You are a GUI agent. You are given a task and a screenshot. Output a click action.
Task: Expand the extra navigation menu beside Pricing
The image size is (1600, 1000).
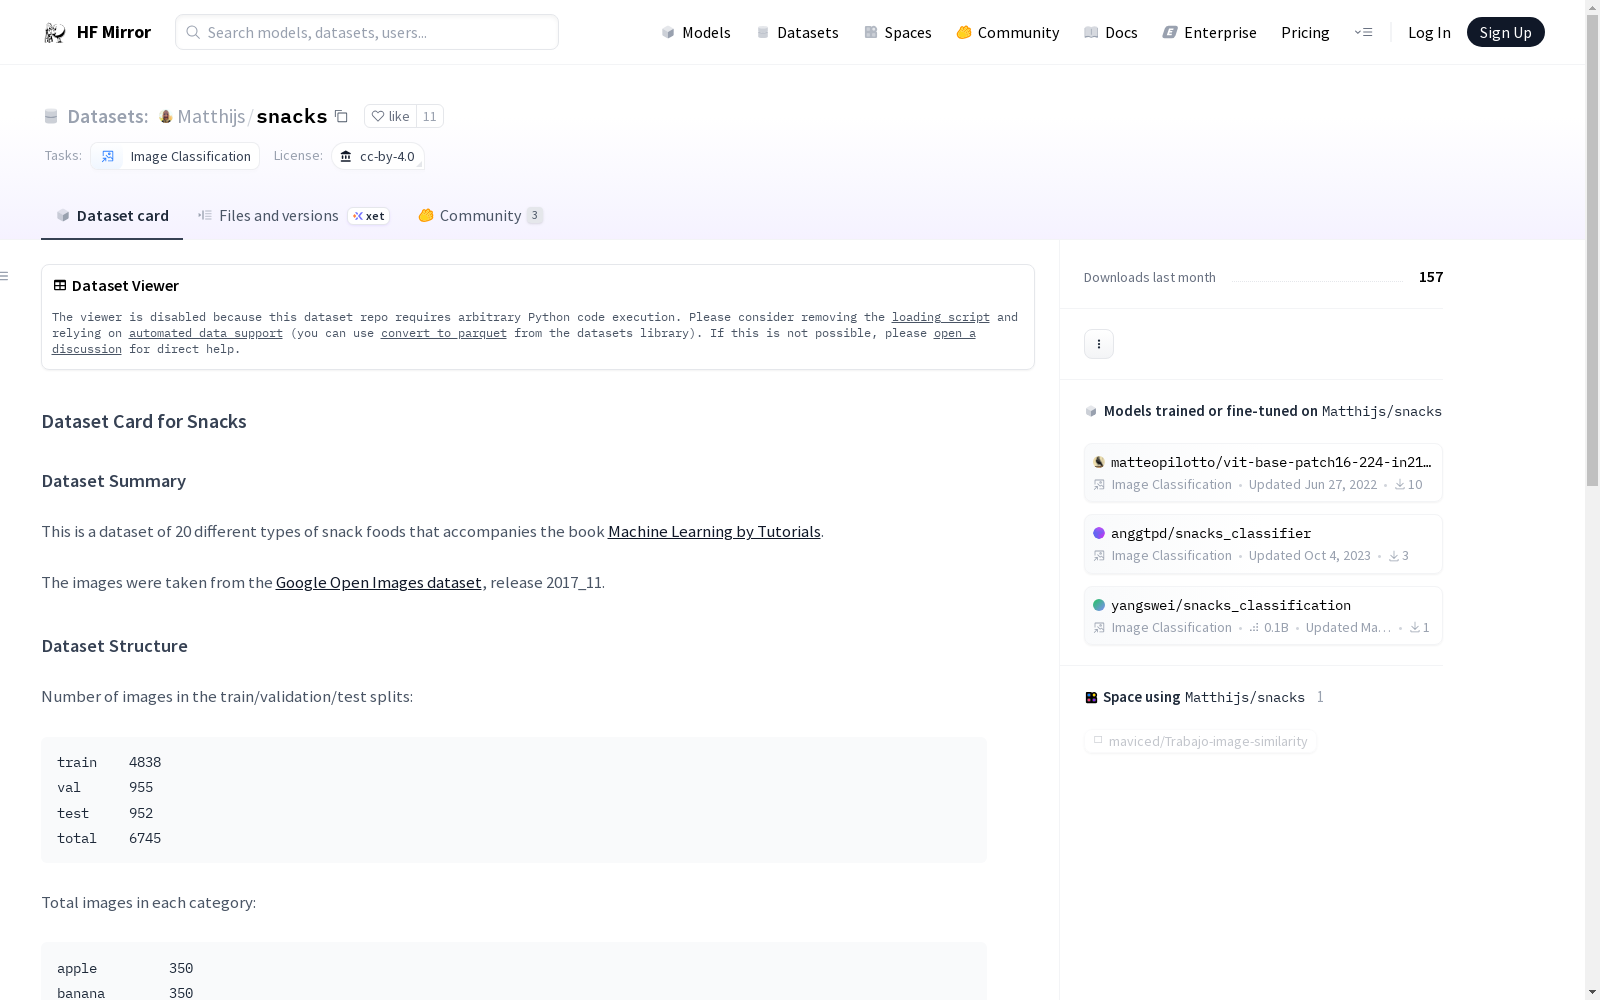click(1363, 32)
